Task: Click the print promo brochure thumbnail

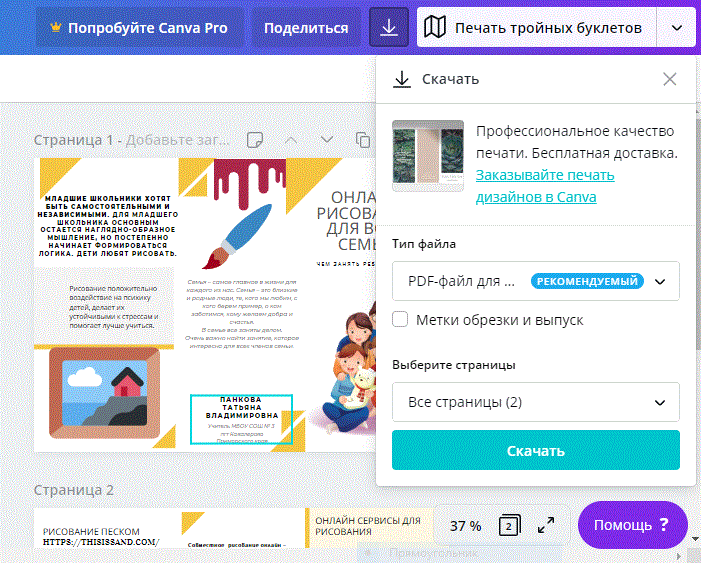Action: 428,156
